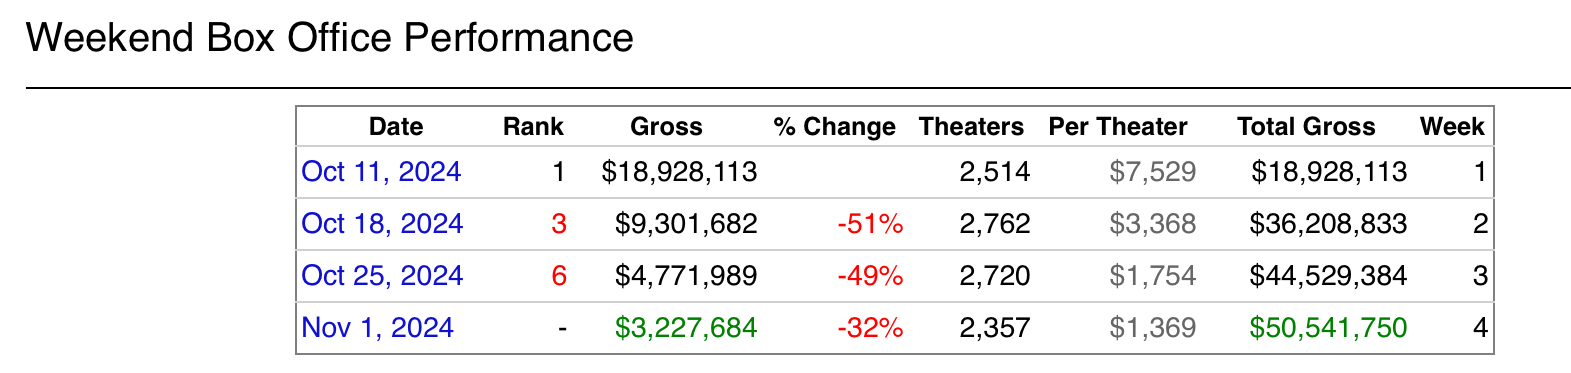Select the $18,928,113 gross cell

pos(679,172)
